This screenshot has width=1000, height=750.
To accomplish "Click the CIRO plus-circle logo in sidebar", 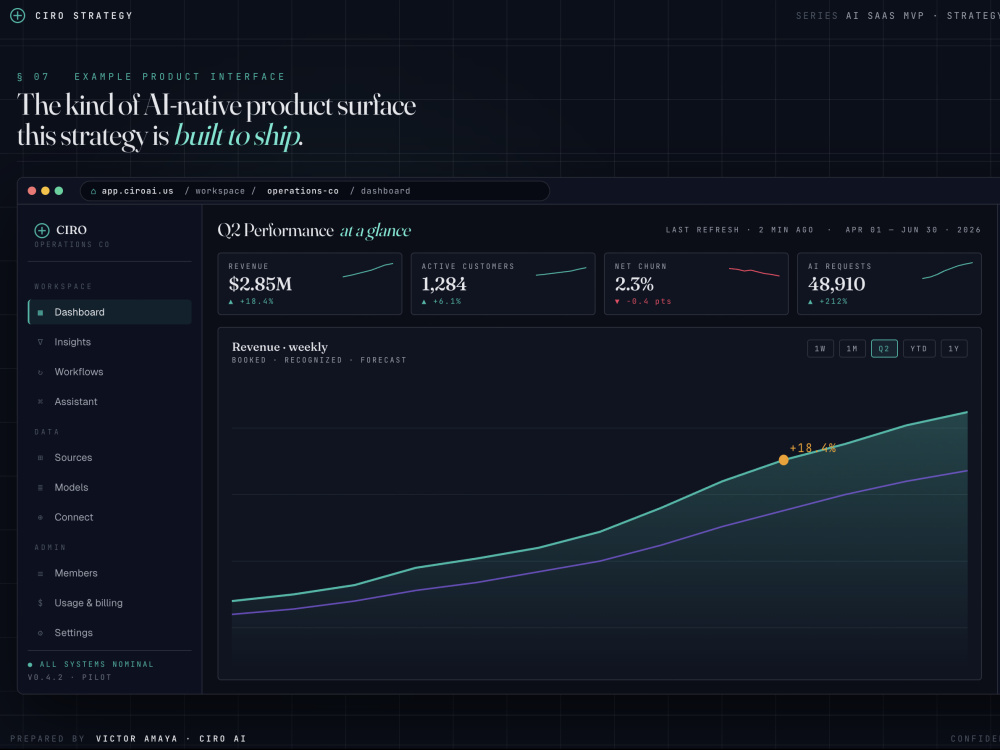I will (41, 230).
